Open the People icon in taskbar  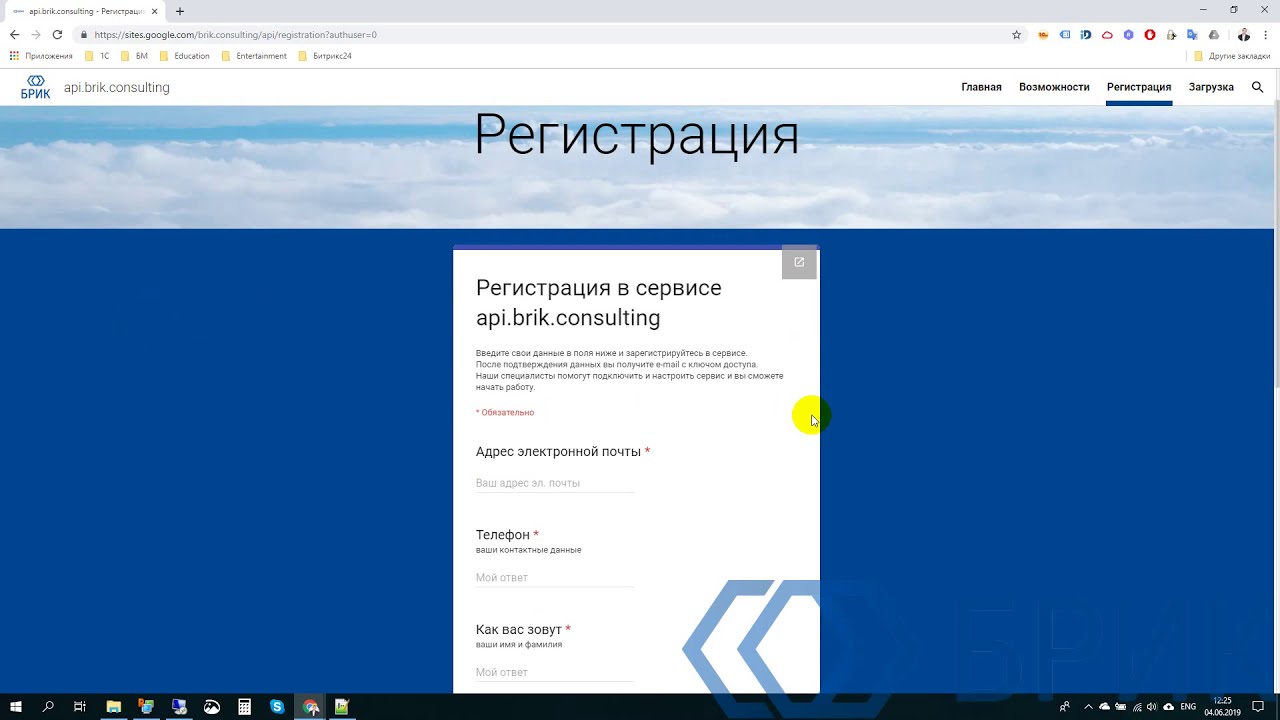point(1064,707)
